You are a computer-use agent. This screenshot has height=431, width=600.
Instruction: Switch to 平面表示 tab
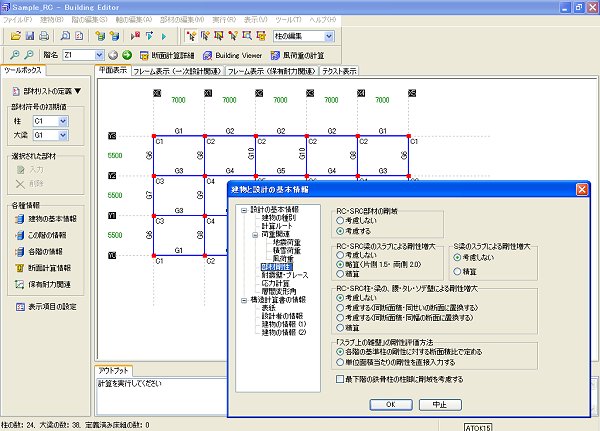pyautogui.click(x=112, y=70)
